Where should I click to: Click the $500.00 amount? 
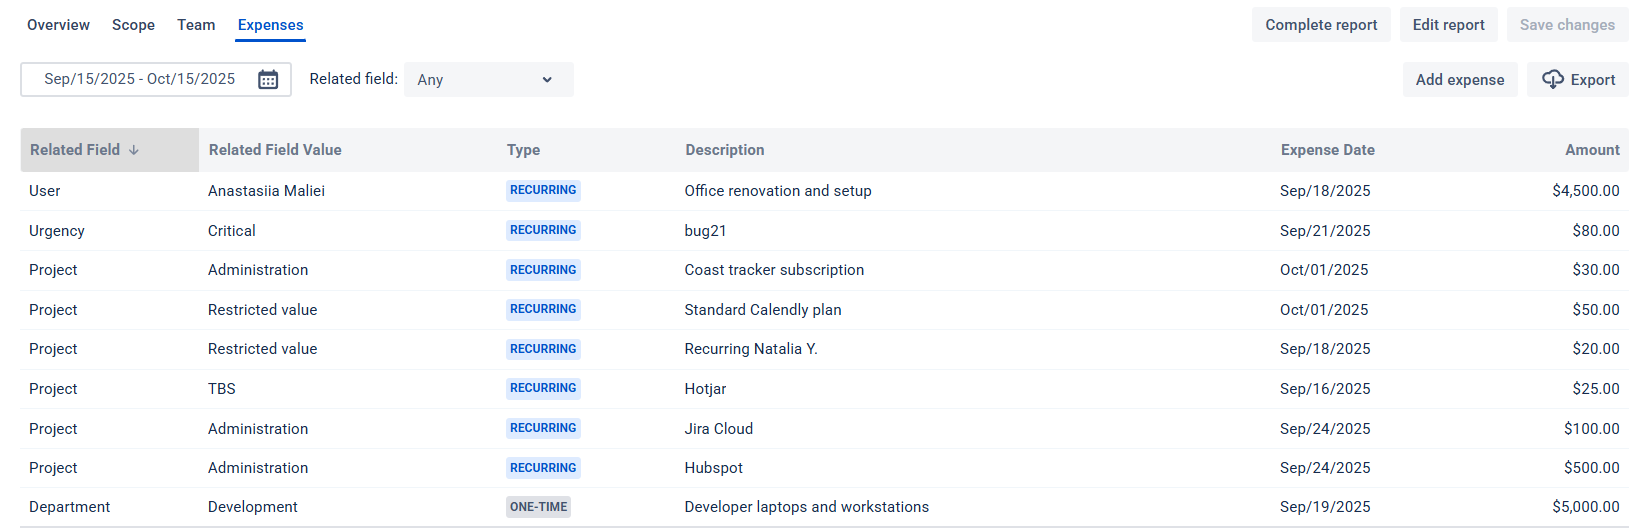1592,468
